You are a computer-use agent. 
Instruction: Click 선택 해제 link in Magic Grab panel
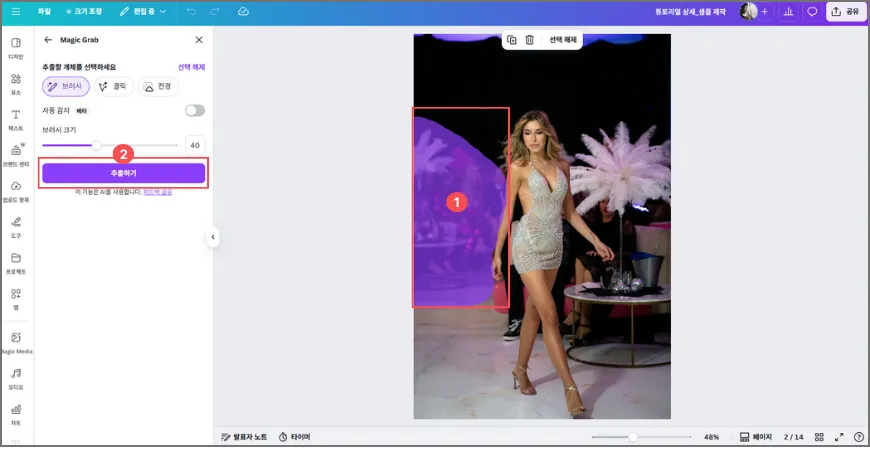pos(191,67)
